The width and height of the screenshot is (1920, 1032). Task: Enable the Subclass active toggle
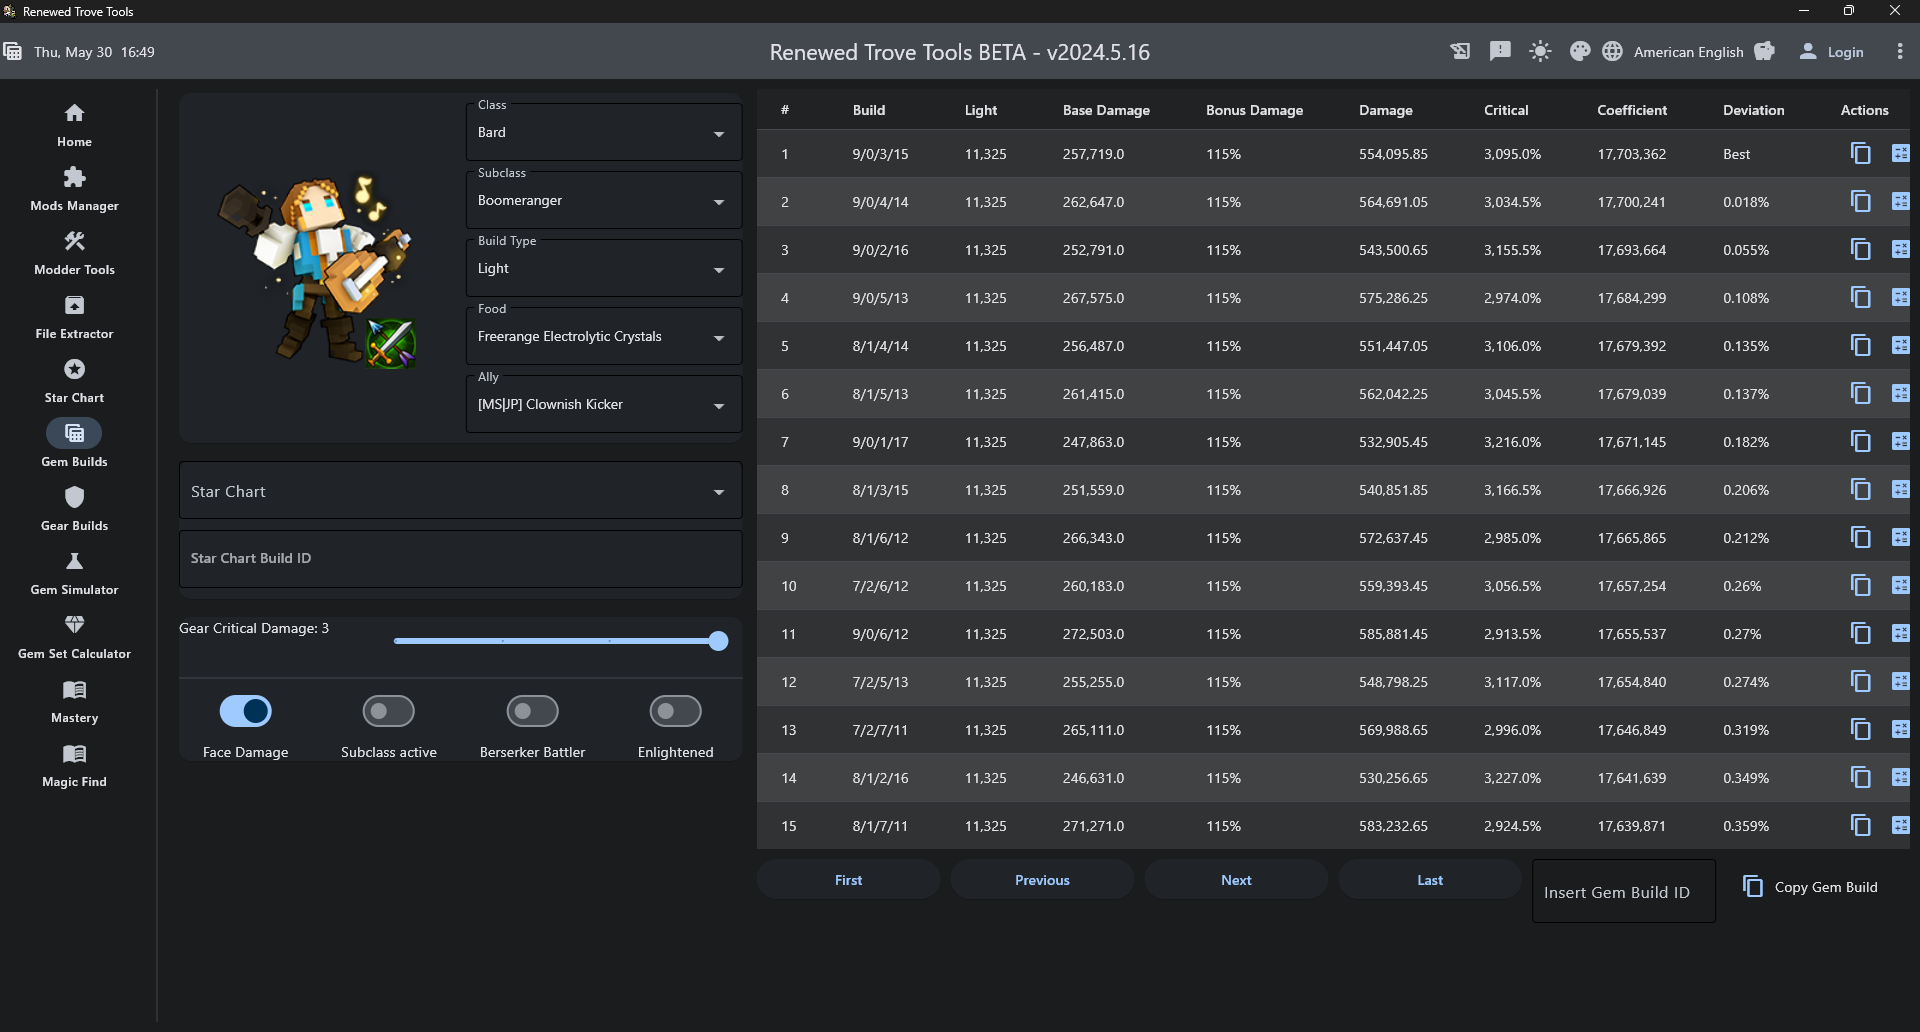(389, 711)
